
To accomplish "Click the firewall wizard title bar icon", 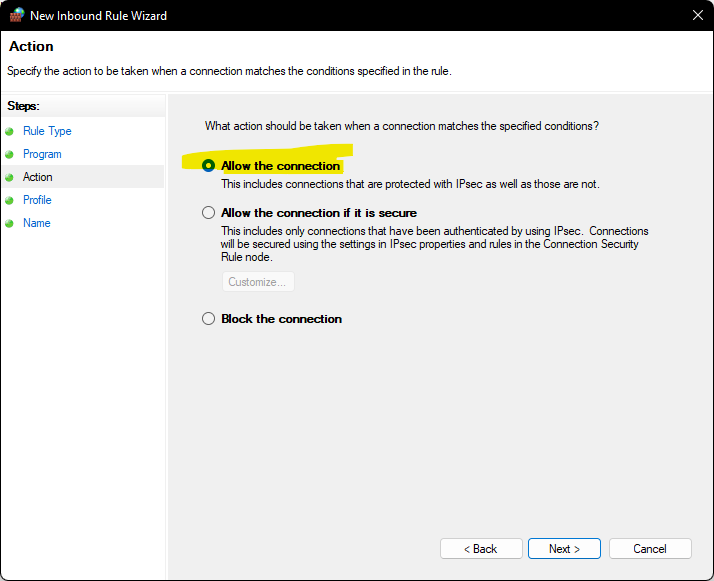I will click(17, 15).
